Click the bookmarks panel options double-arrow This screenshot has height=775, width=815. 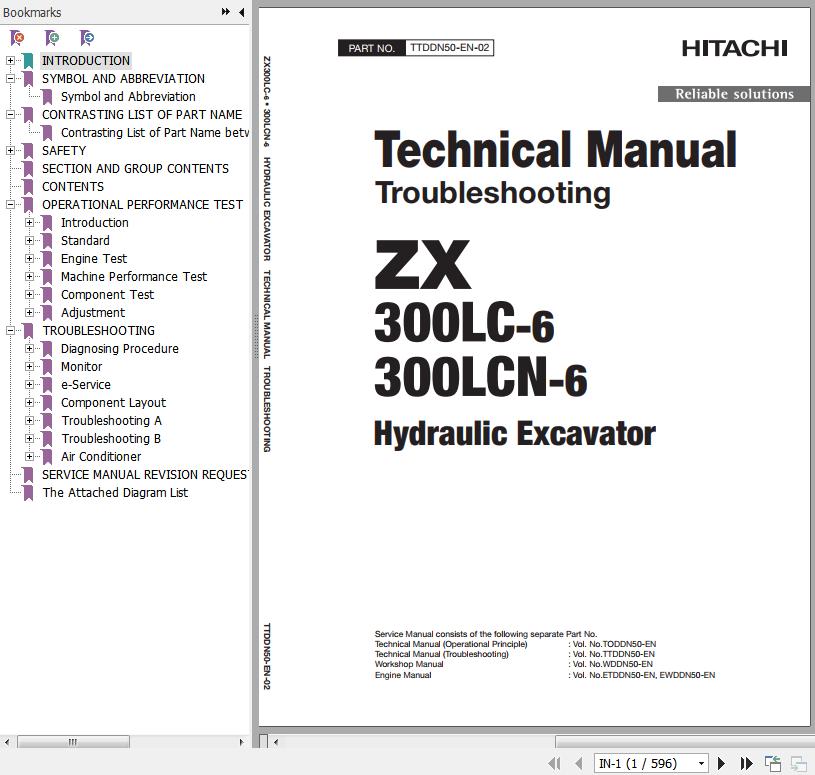226,12
